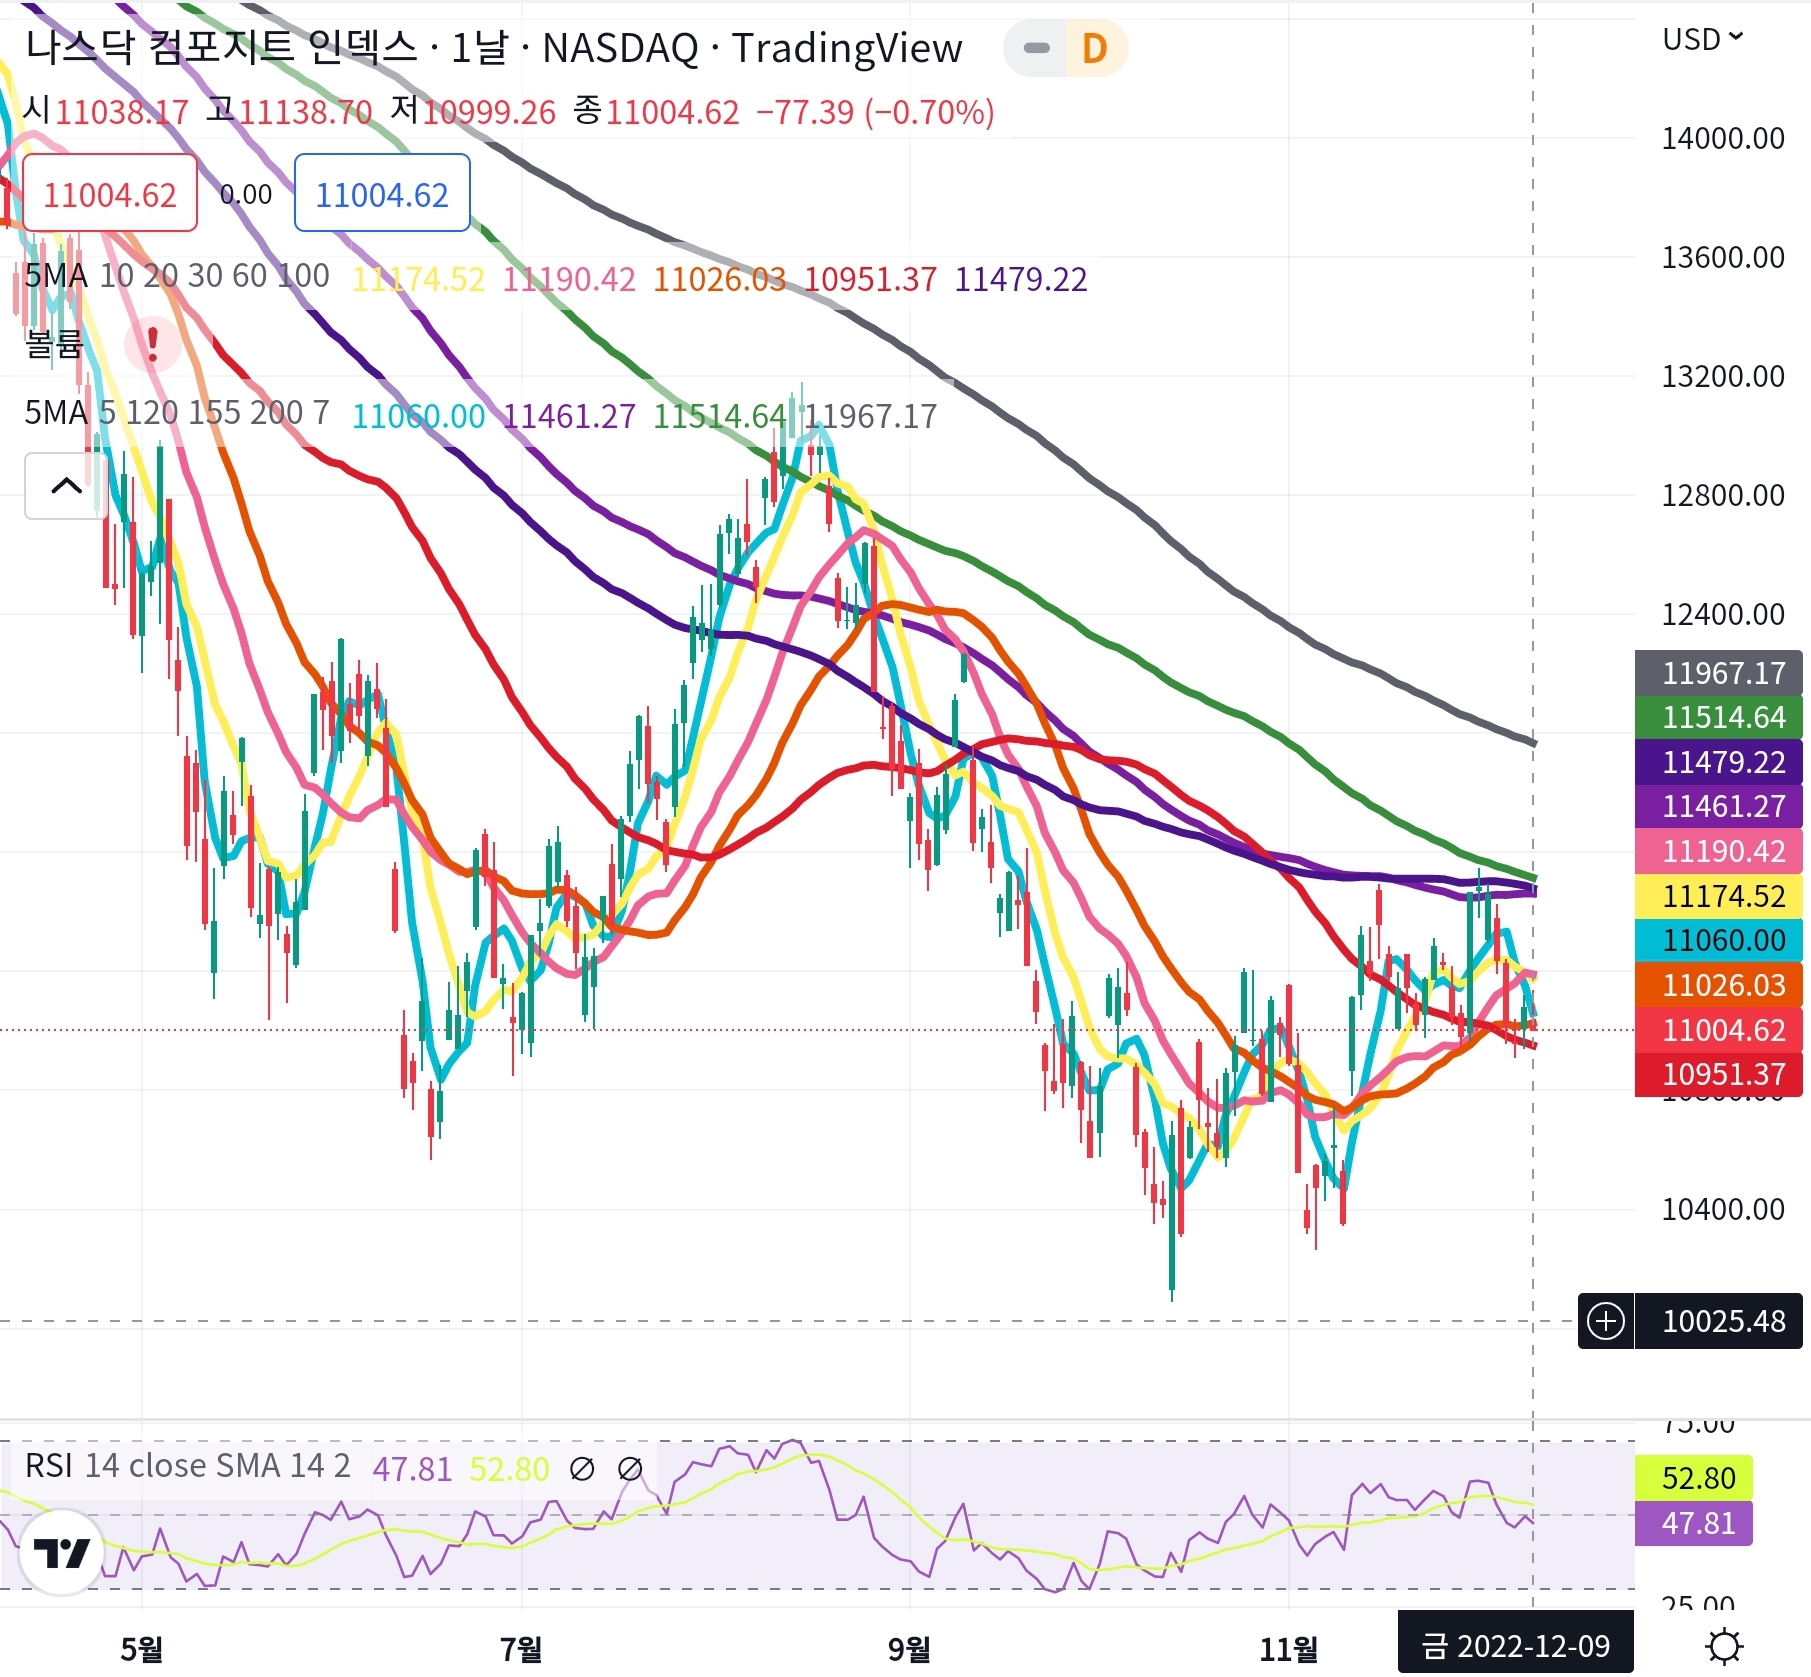The image size is (1811, 1677).
Task: Click the 5월 time axis label
Action: [141, 1649]
